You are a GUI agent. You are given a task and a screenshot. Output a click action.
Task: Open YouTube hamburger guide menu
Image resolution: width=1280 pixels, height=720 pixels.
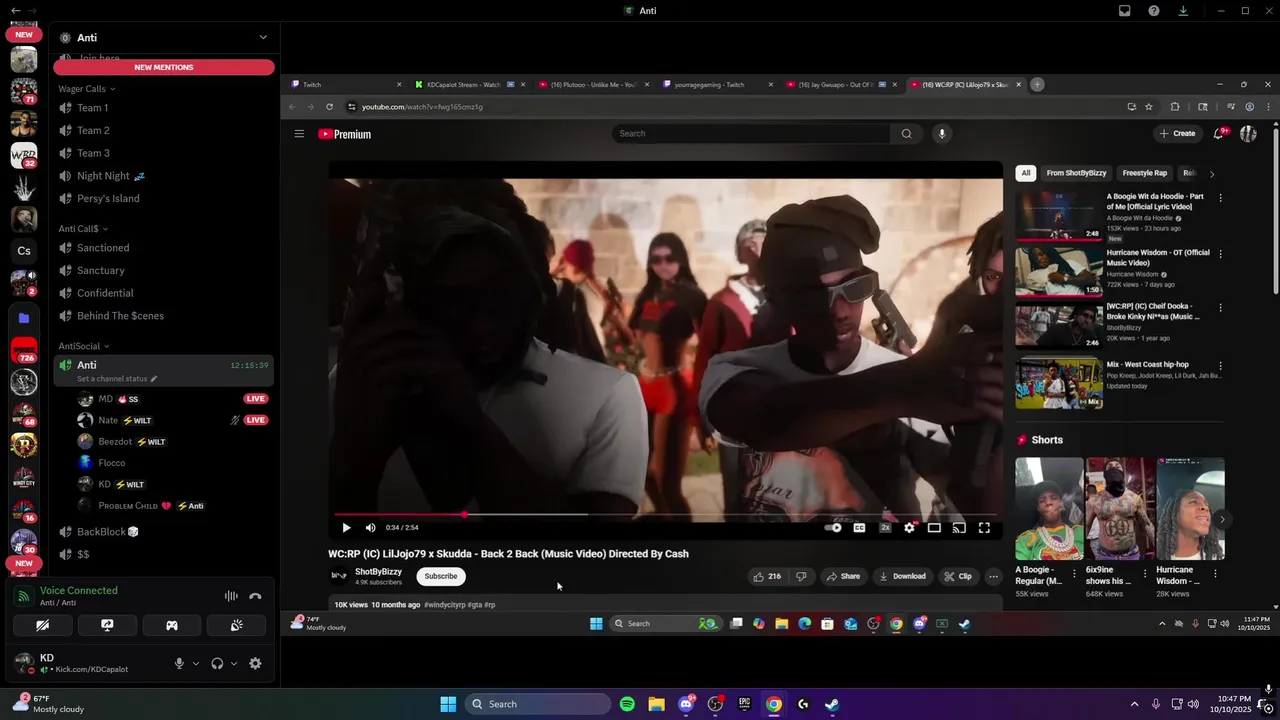(x=299, y=134)
